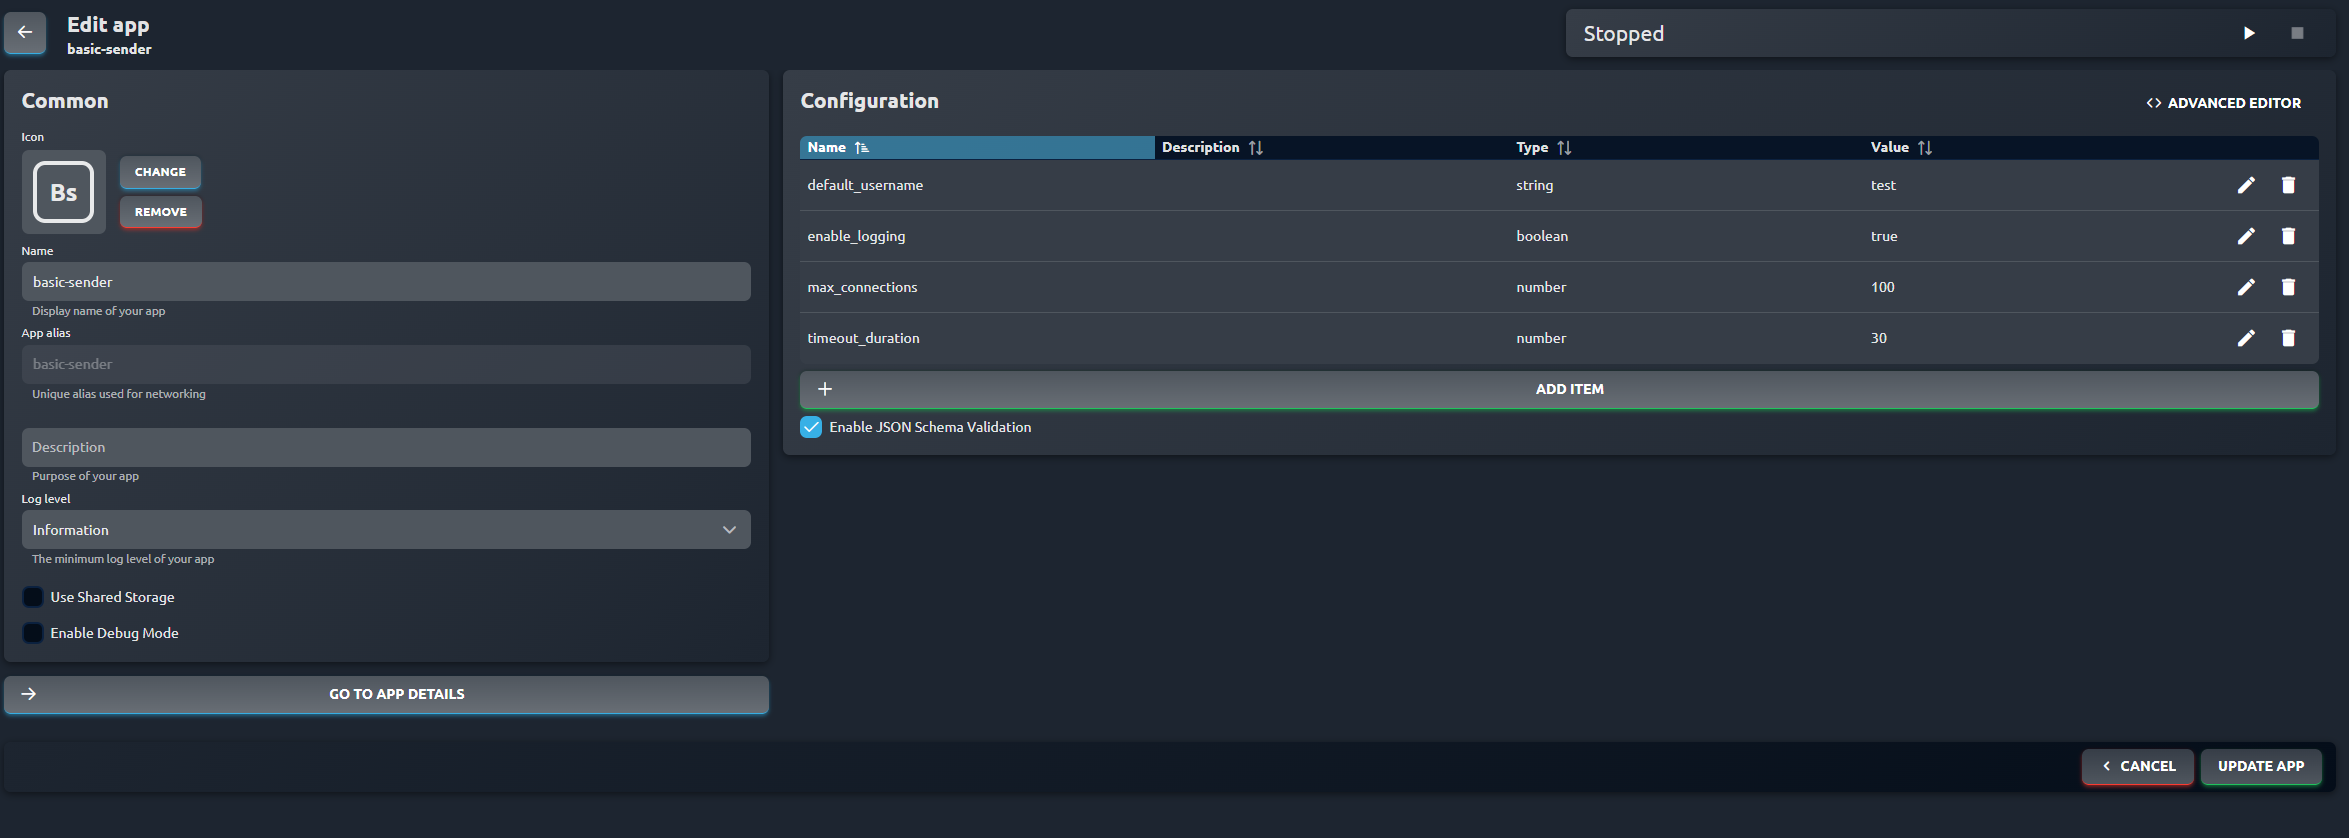2349x838 pixels.
Task: Tick the Enable Debug Mode checkbox
Action: pyautogui.click(x=33, y=633)
